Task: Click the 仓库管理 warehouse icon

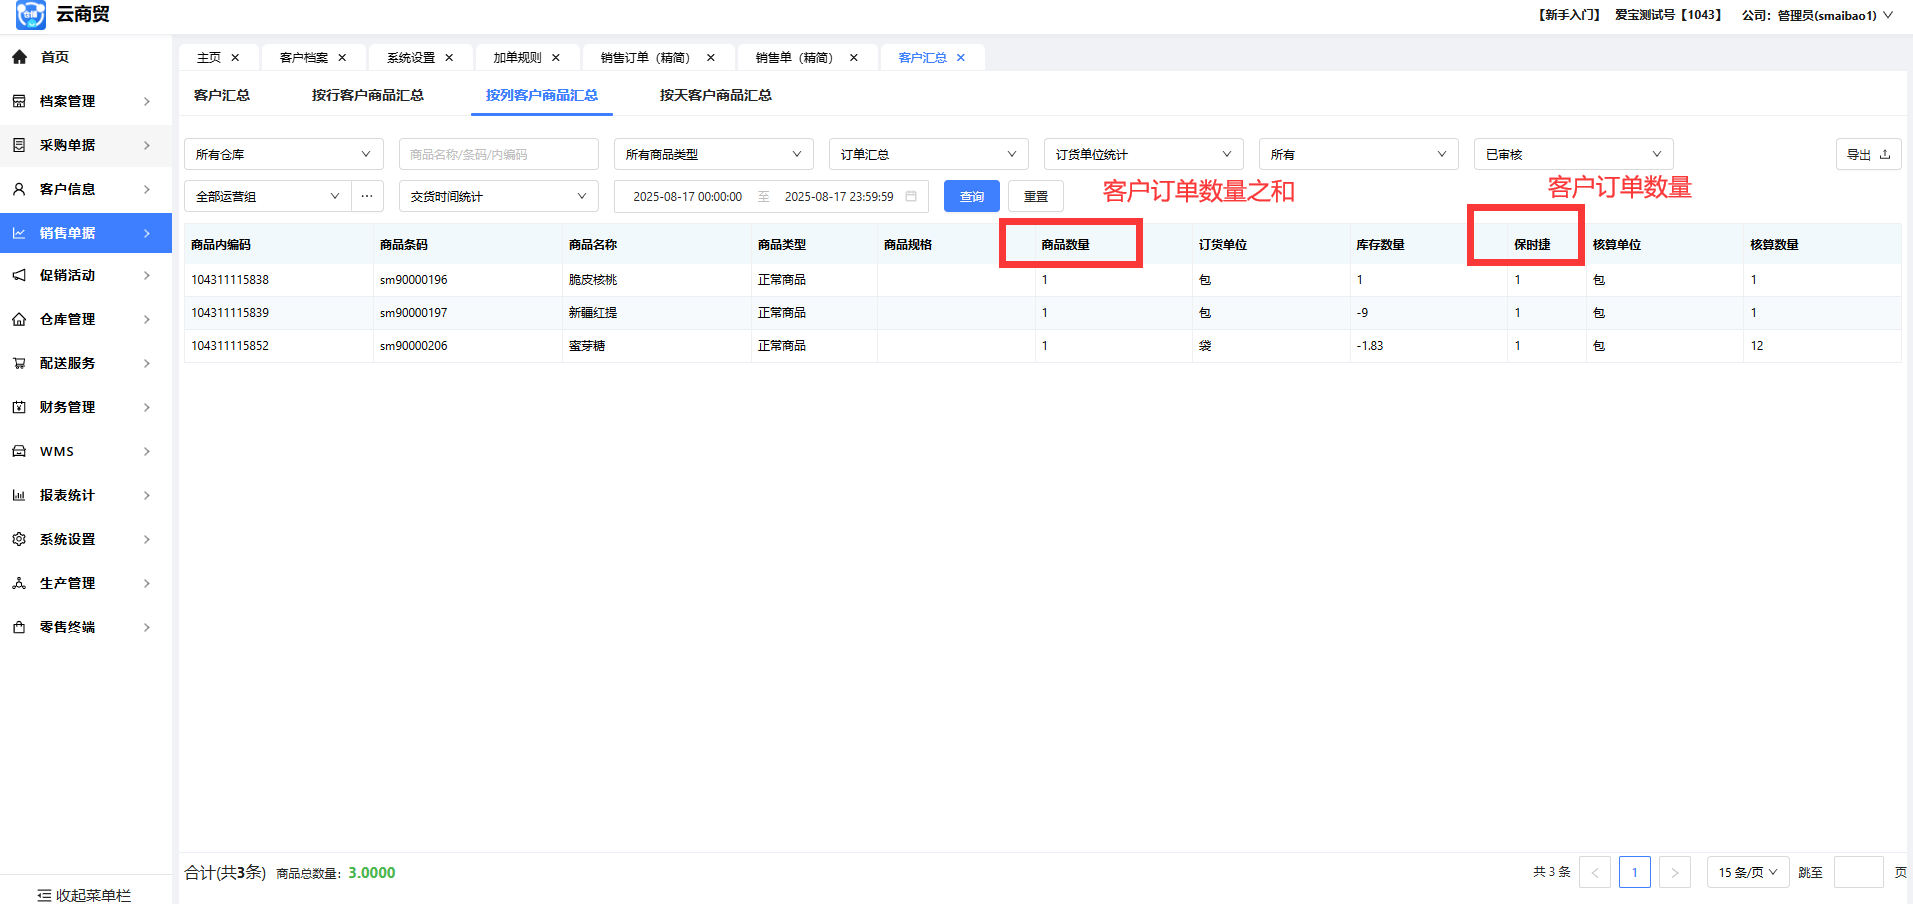Action: coord(19,319)
